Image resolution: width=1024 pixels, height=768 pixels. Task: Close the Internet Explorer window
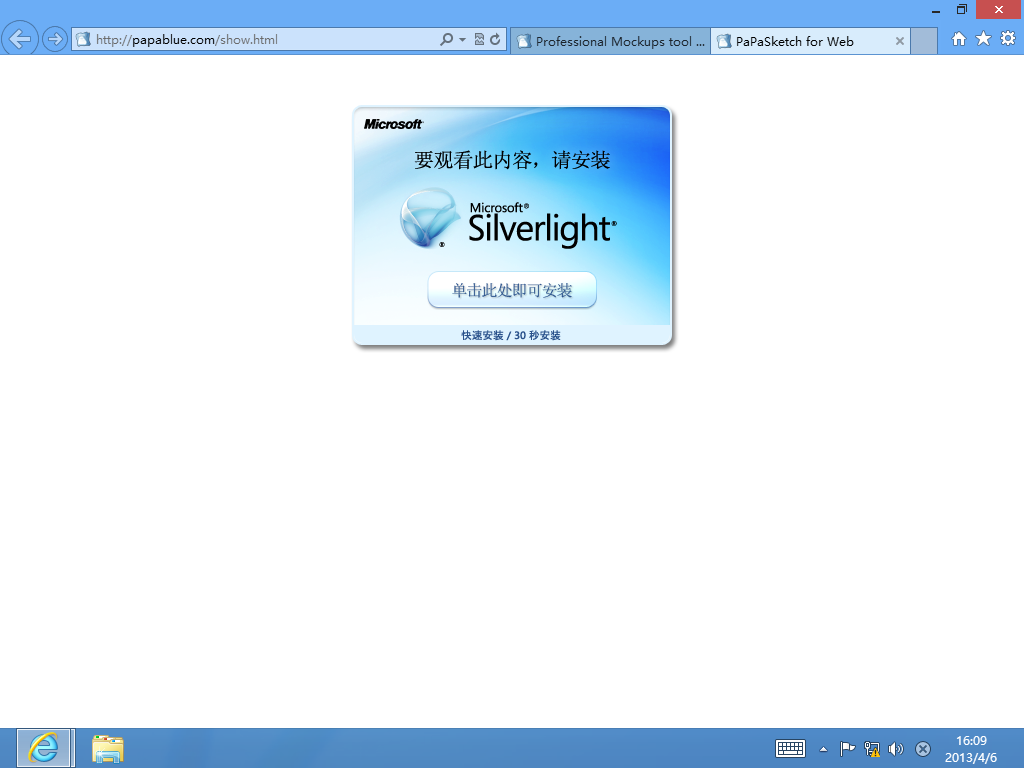coord(999,10)
